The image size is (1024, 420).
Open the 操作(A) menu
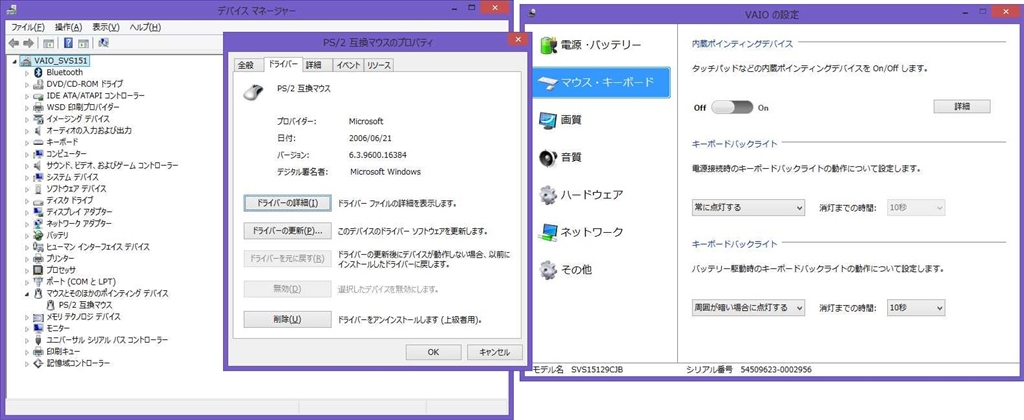[69, 27]
